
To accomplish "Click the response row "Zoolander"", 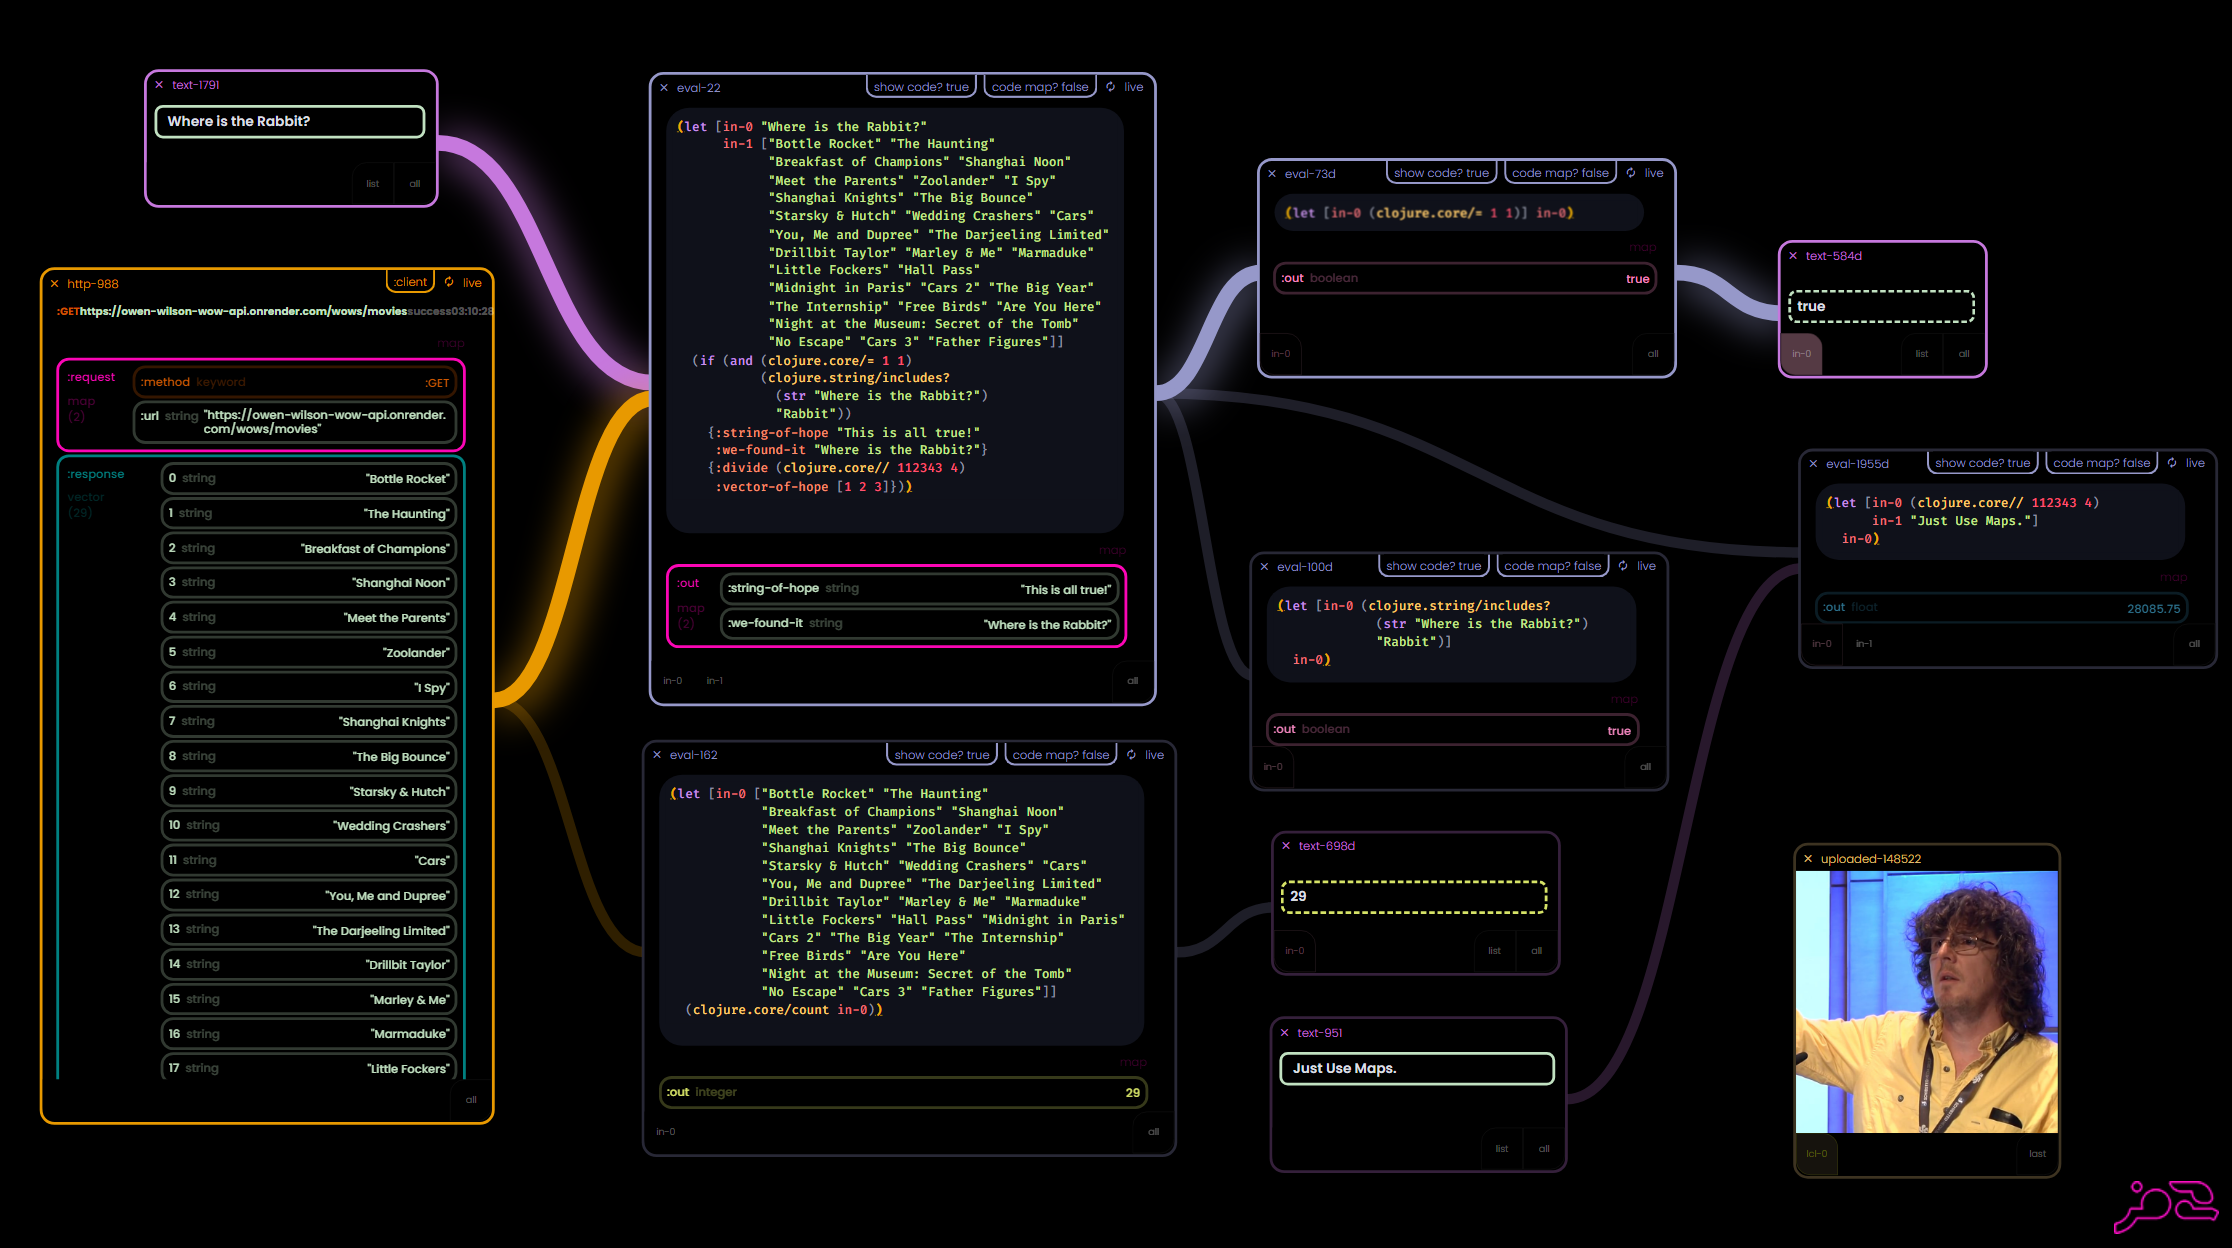I will pos(308,653).
